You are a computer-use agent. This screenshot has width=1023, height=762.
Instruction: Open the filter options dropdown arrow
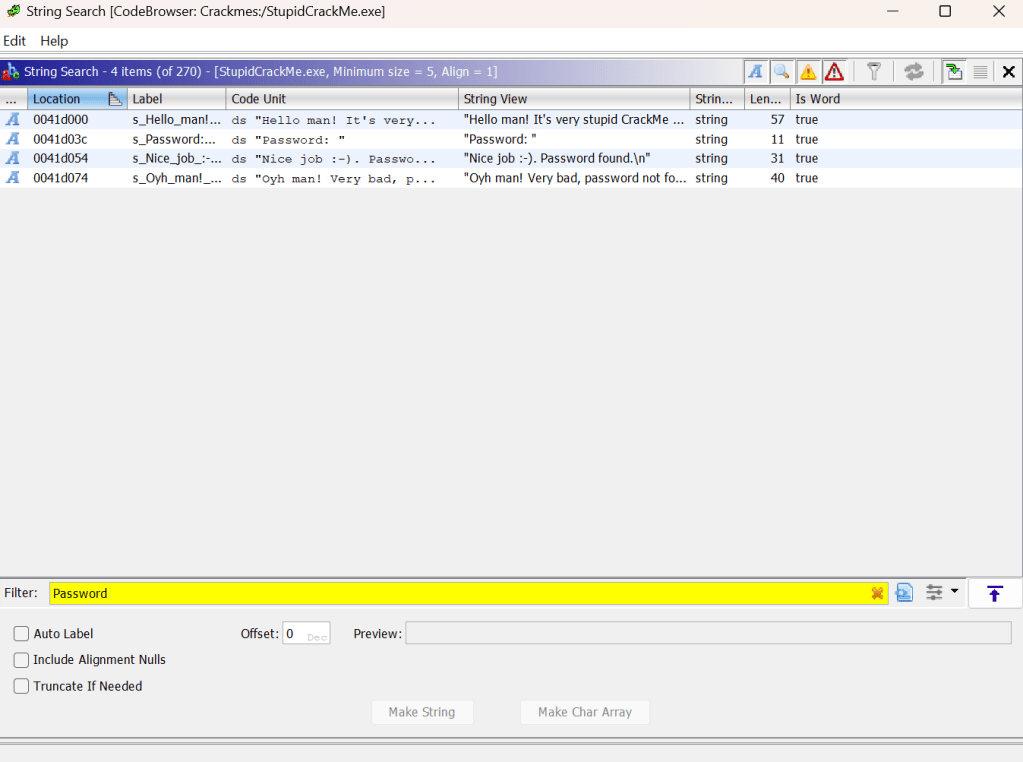954,592
